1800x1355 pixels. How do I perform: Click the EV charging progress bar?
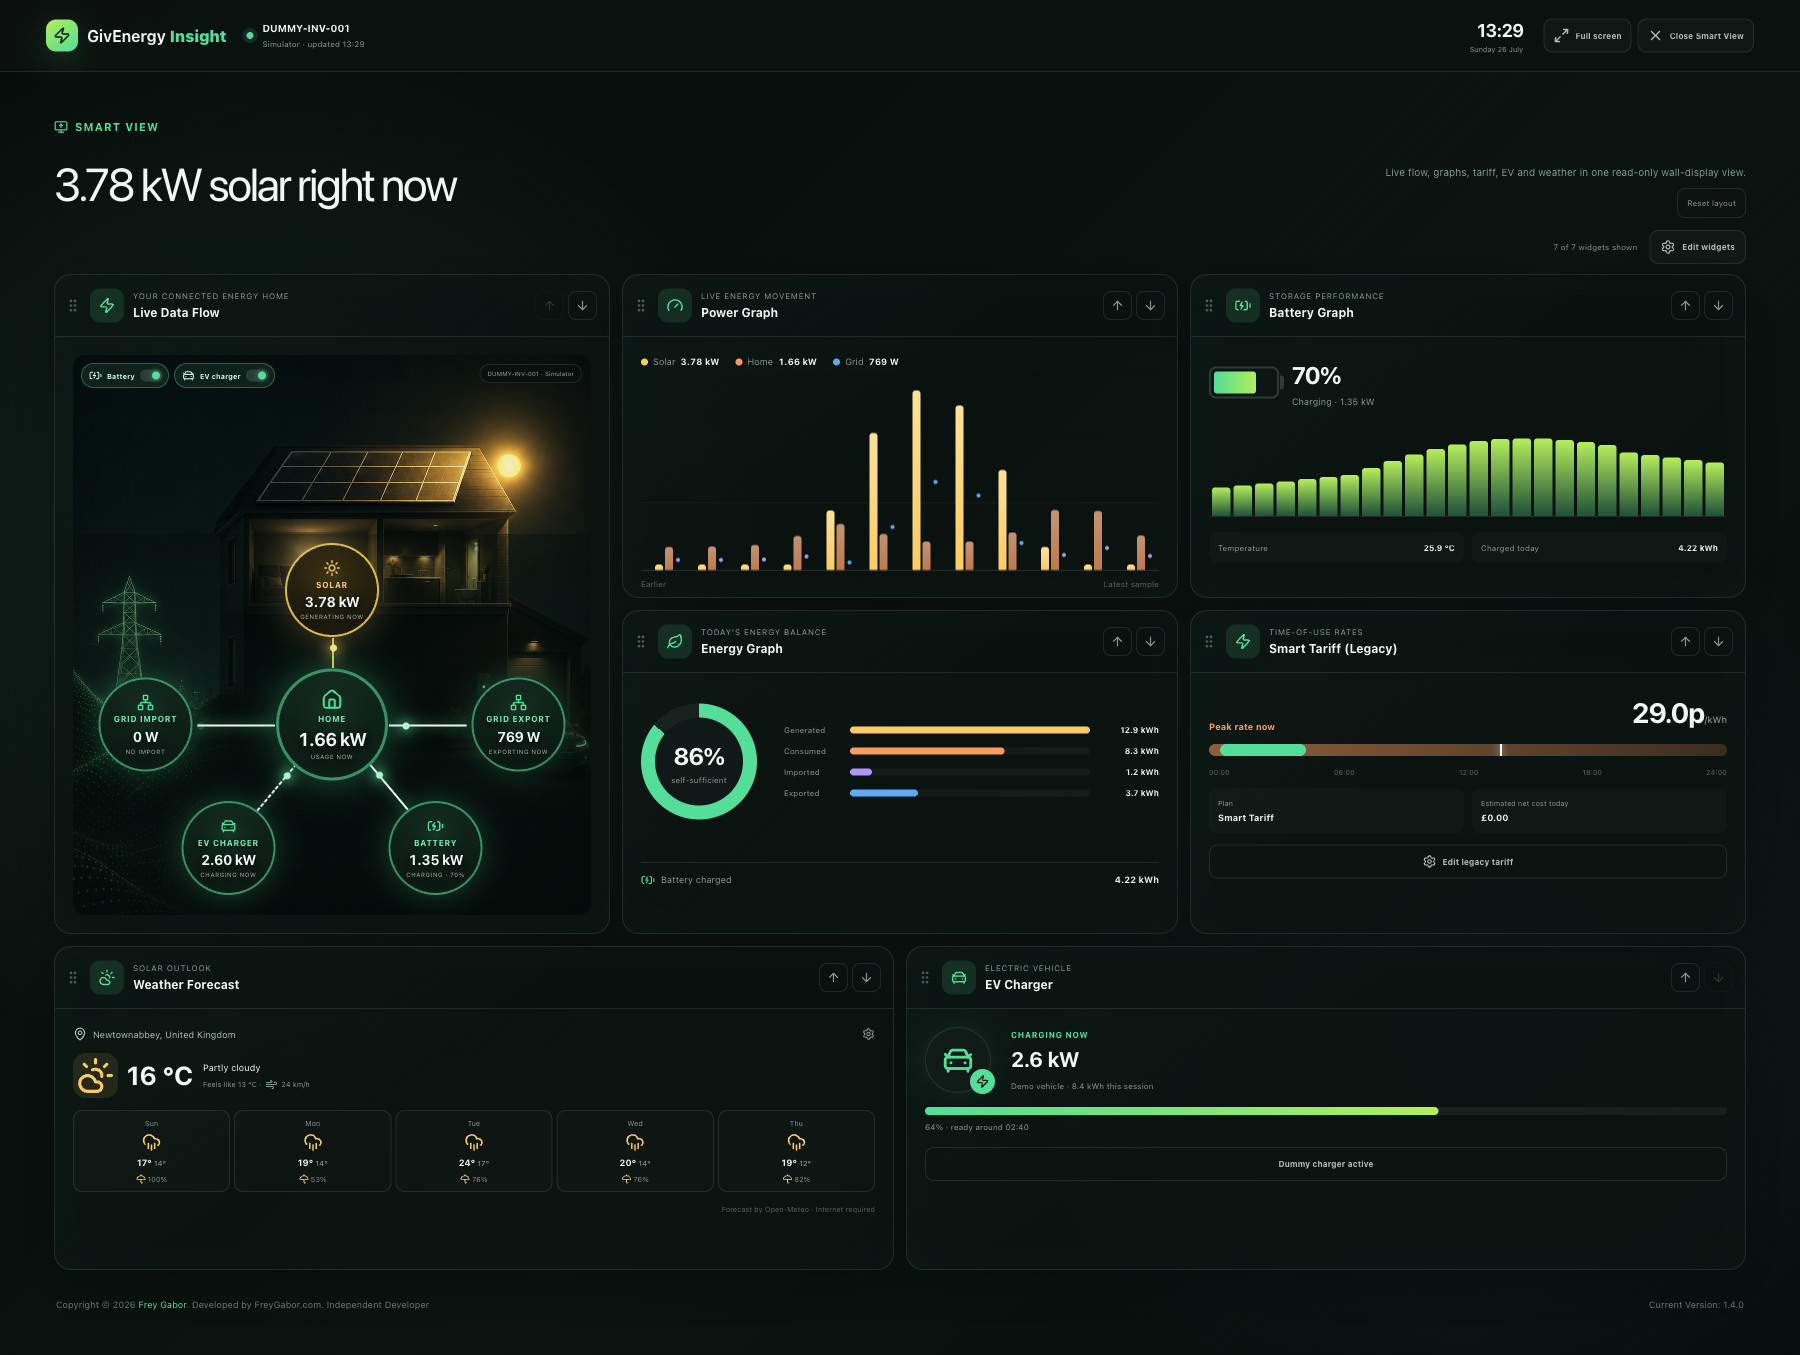[x=1325, y=1111]
